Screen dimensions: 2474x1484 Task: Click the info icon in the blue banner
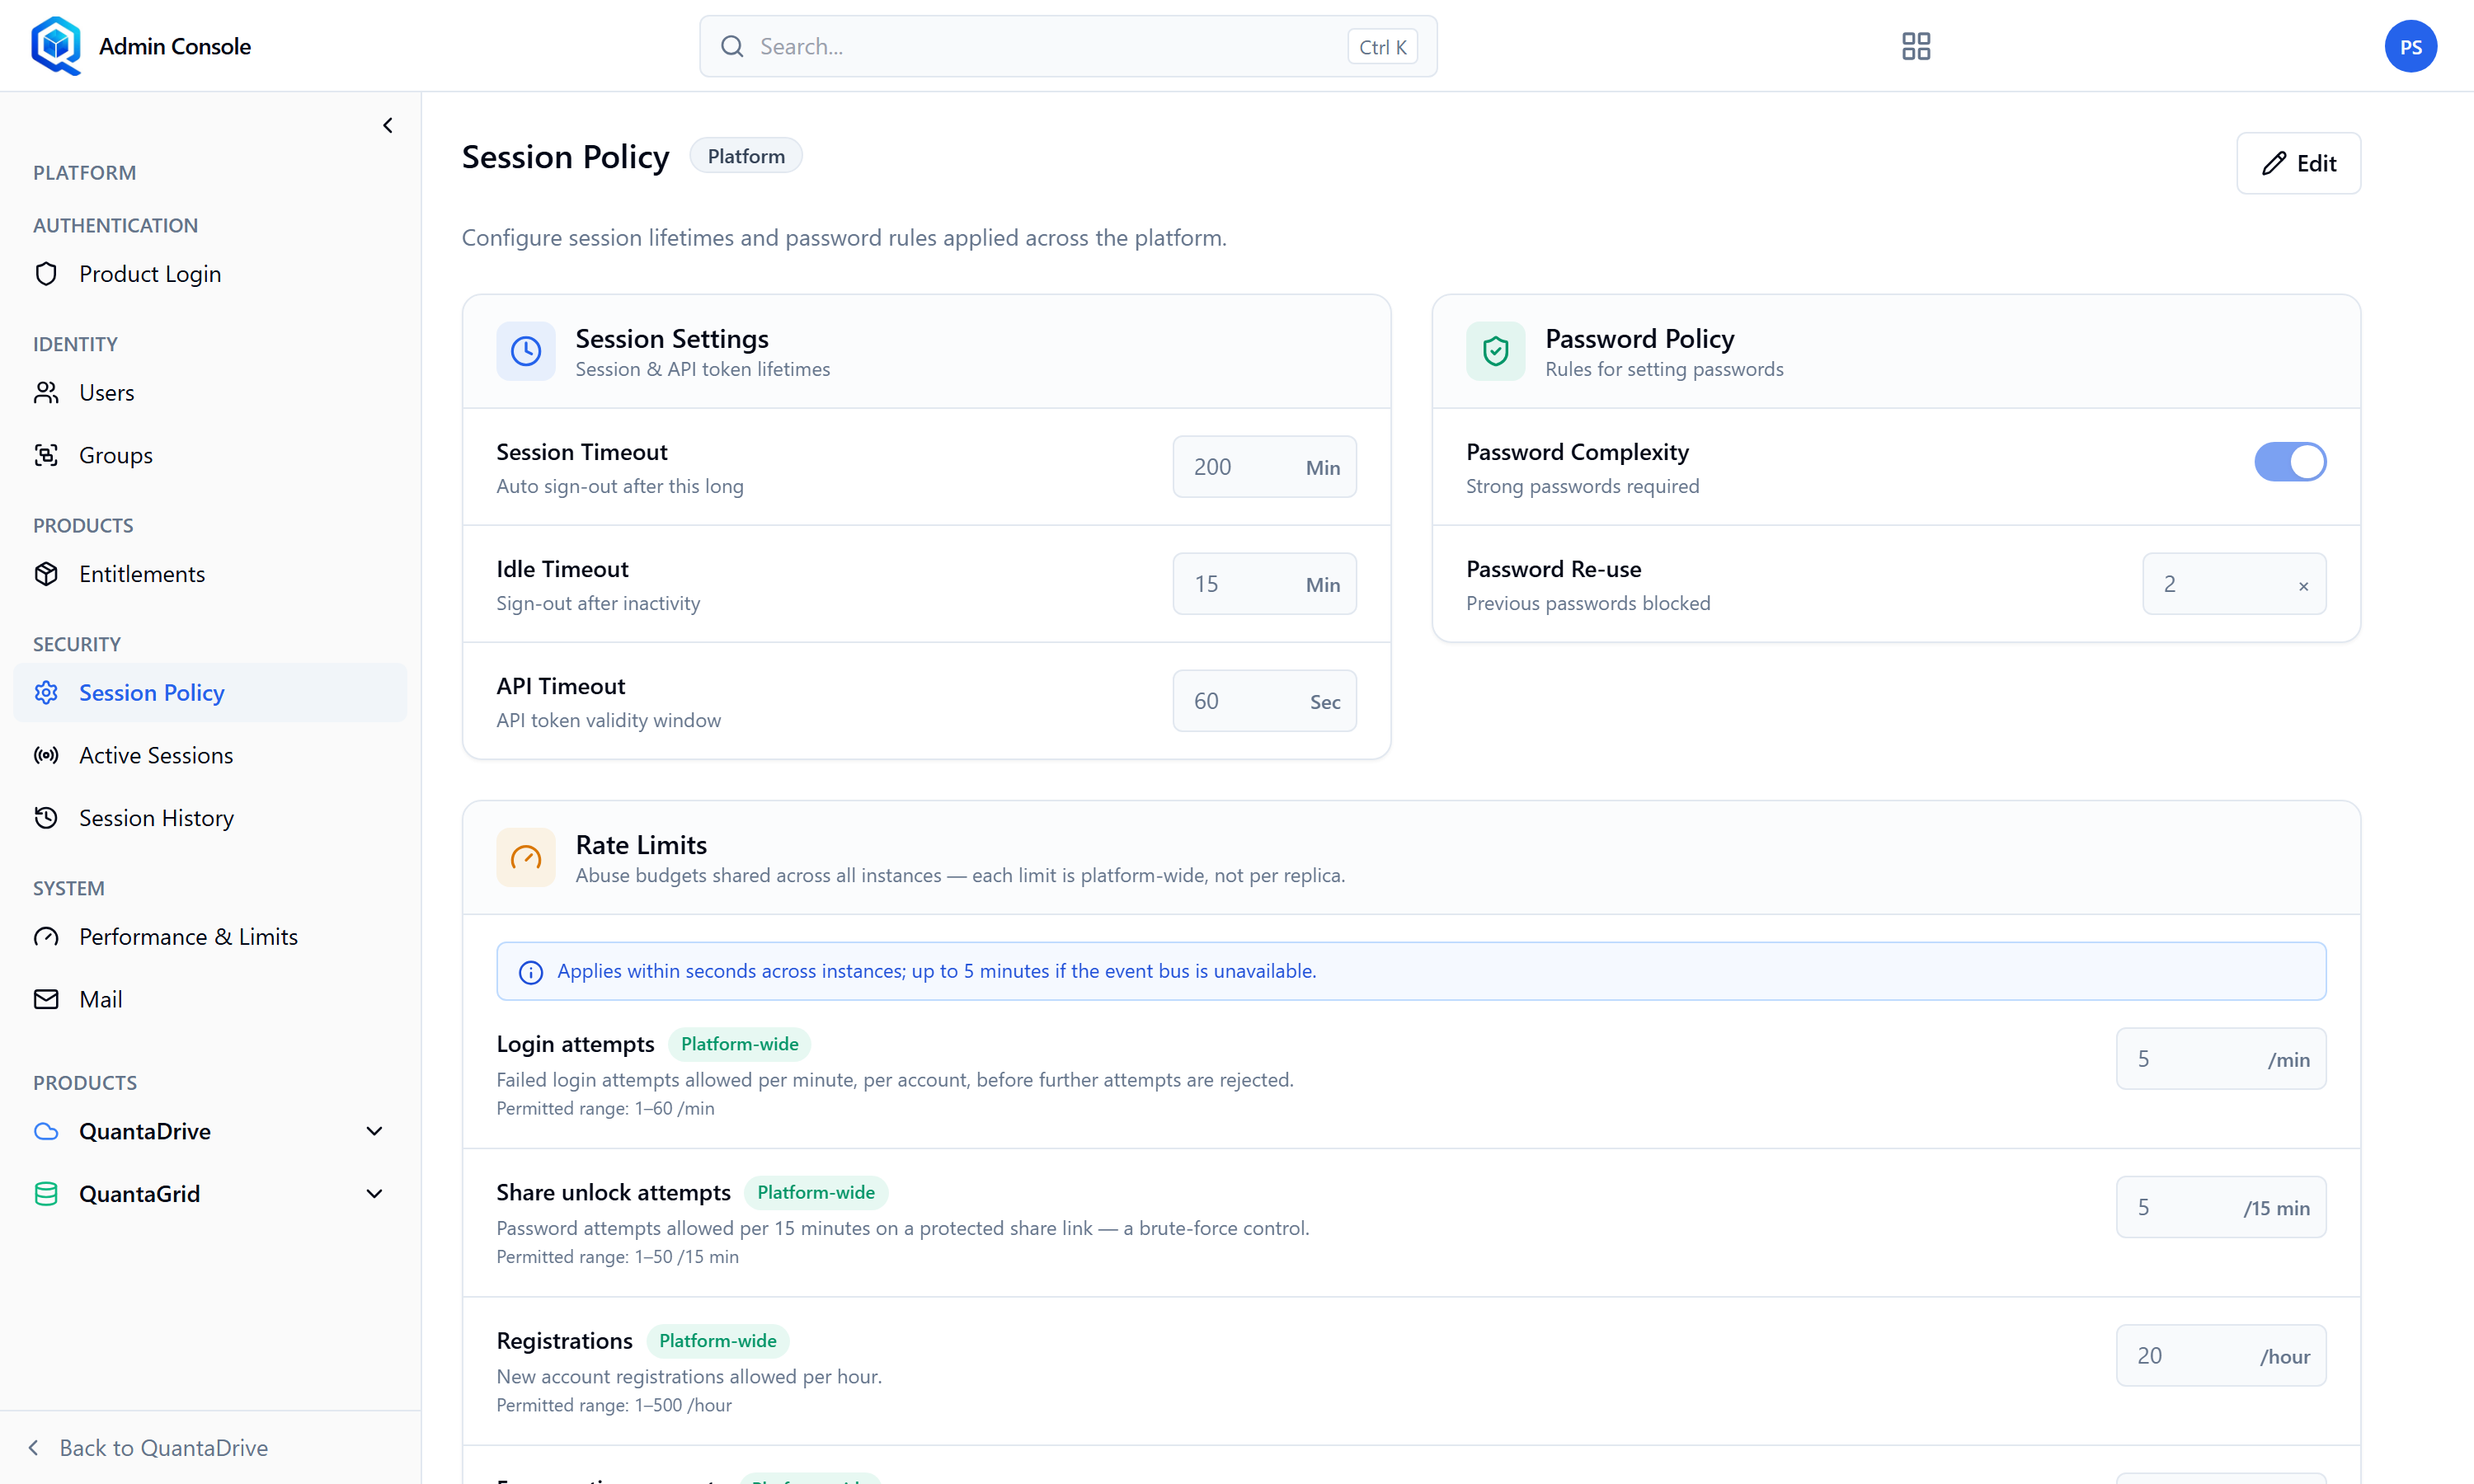(x=531, y=972)
